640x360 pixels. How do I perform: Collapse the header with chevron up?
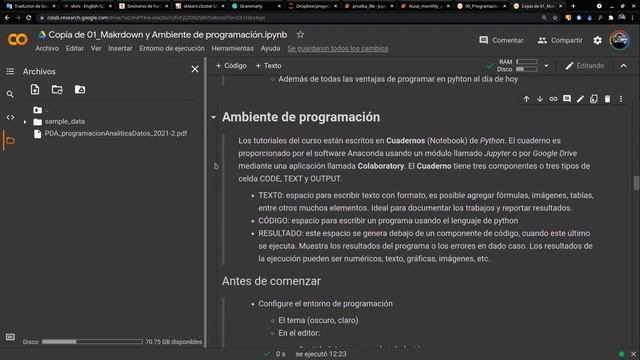pyautogui.click(x=624, y=66)
